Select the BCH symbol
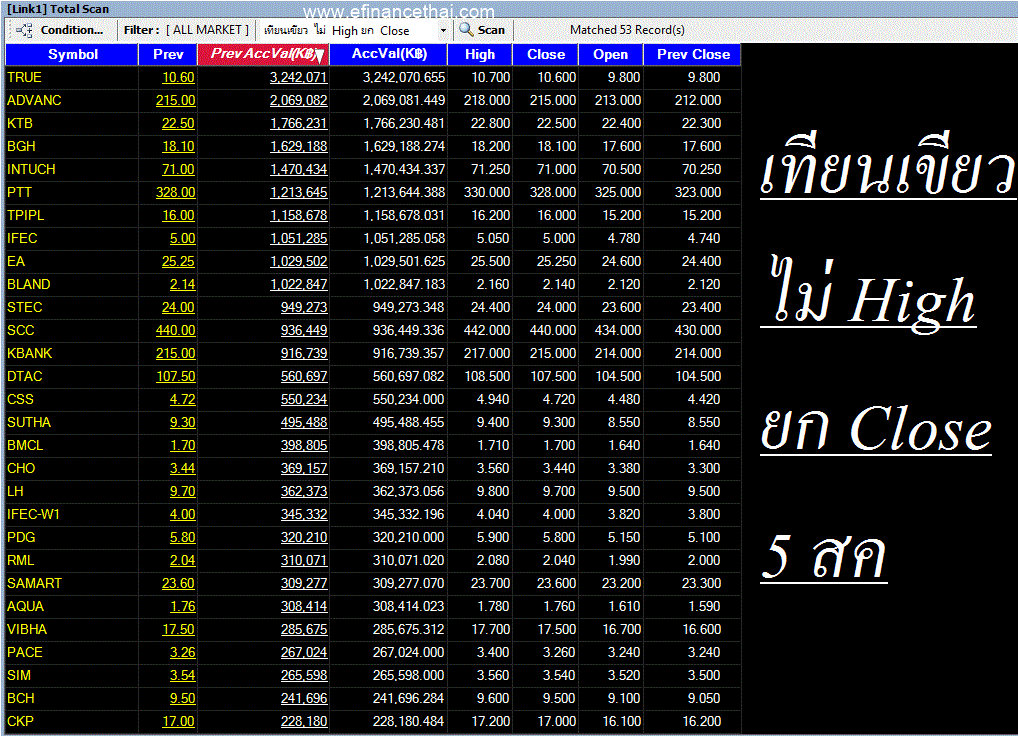The width and height of the screenshot is (1018, 736). 21,698
